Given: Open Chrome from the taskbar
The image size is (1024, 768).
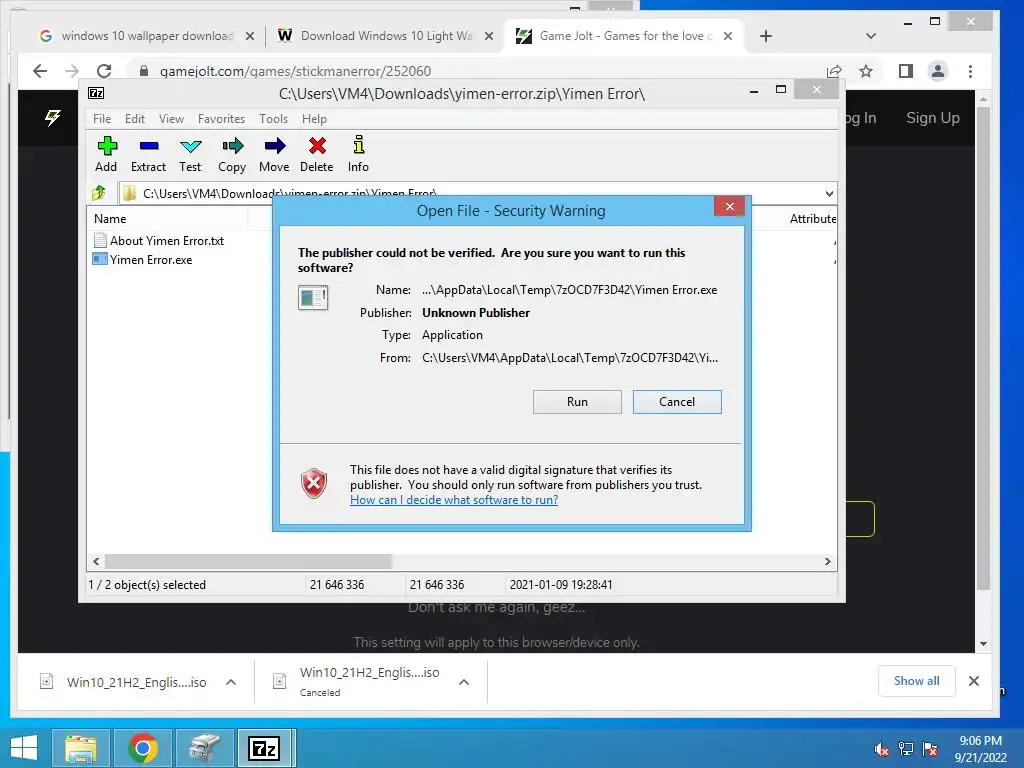Looking at the screenshot, I should click(x=143, y=748).
